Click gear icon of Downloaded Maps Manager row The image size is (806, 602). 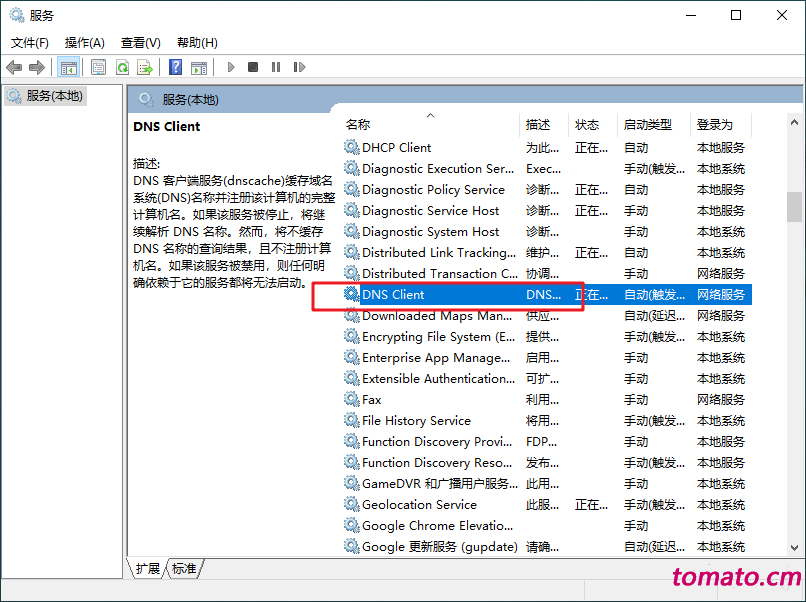(352, 316)
